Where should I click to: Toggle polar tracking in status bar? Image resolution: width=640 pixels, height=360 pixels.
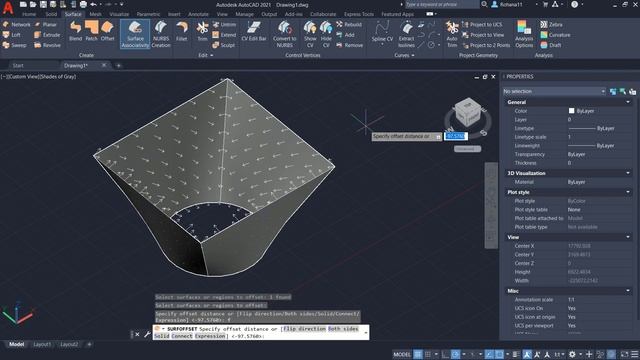(456, 354)
